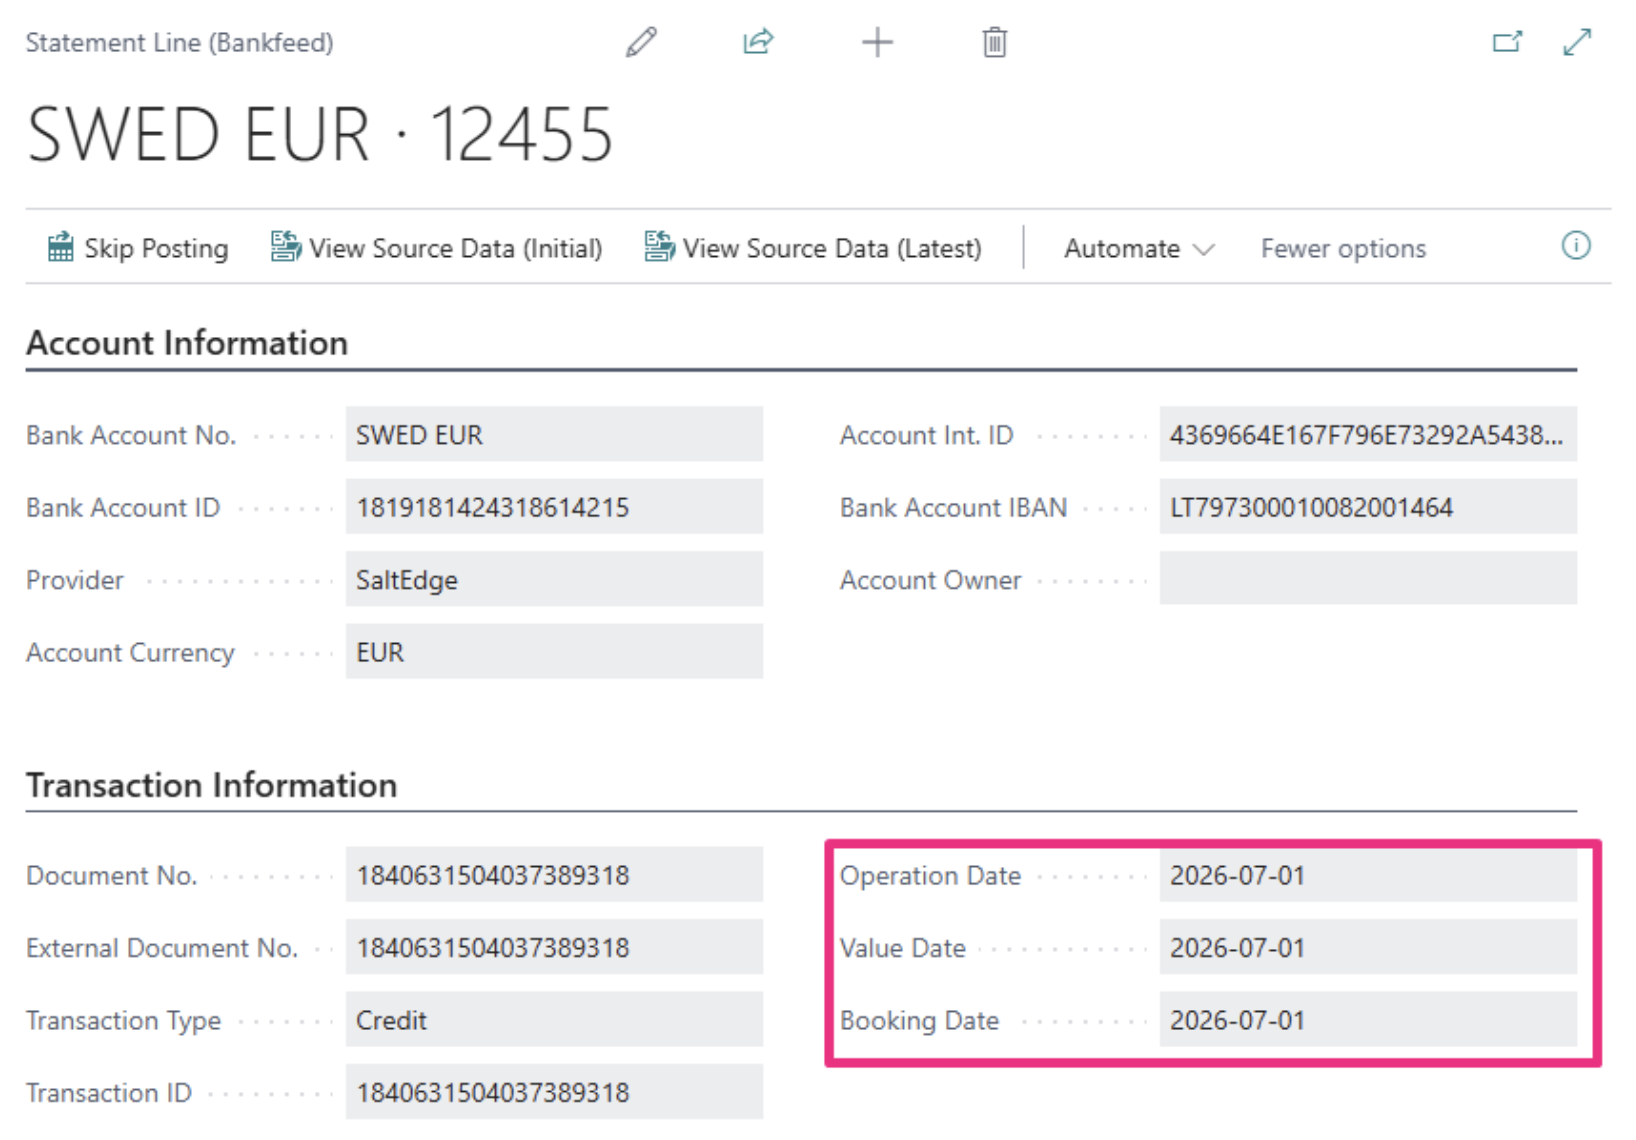The image size is (1636, 1140).
Task: Expand the Automate chevron arrow
Action: [1204, 250]
